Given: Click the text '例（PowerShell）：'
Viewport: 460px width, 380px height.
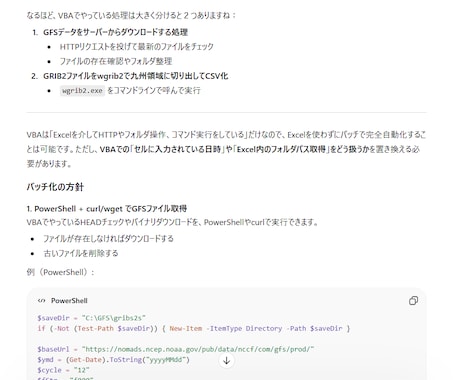Looking at the screenshot, I should pyautogui.click(x=60, y=272).
